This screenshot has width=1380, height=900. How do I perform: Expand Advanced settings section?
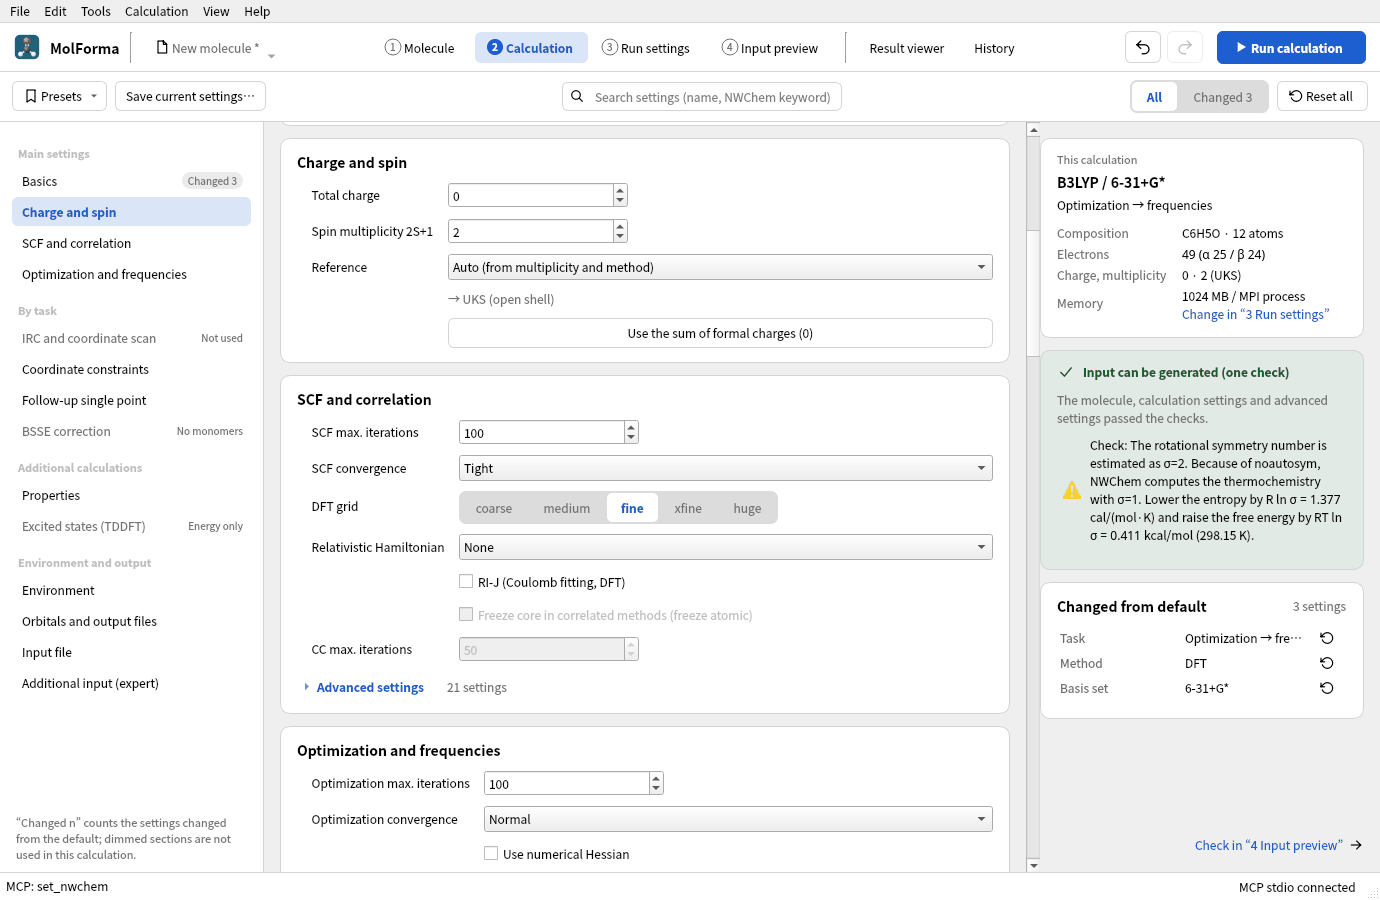(x=364, y=687)
